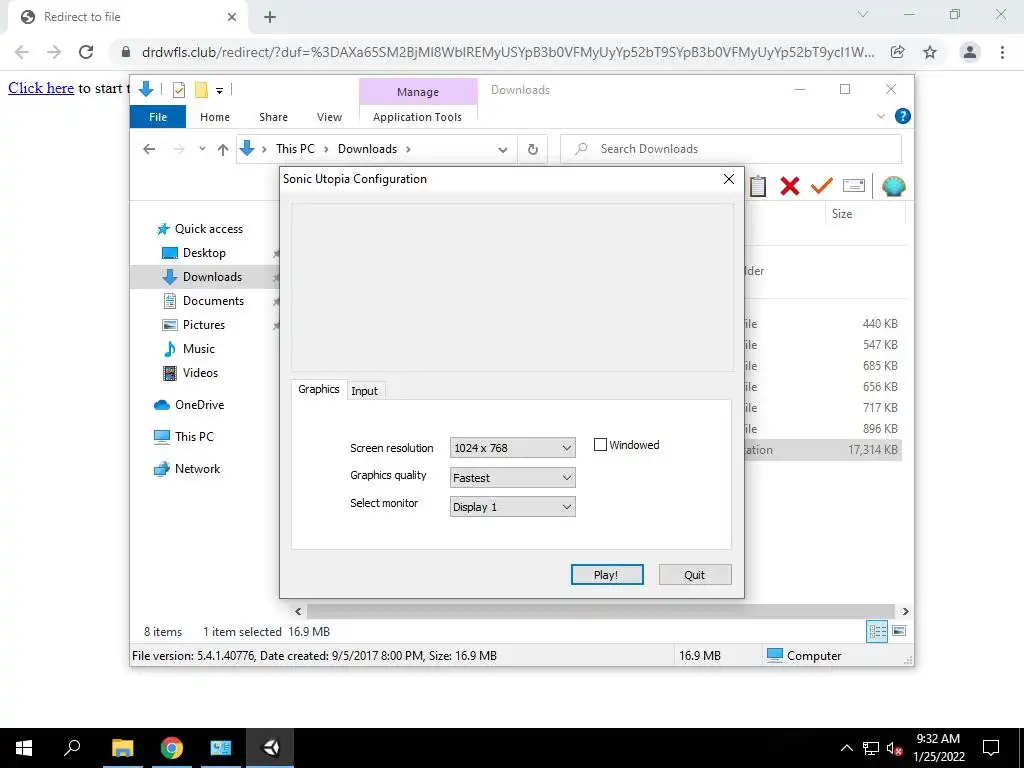Viewport: 1024px width, 768px height.
Task: Click the orange checkmark icon in Explorer
Action: point(822,186)
